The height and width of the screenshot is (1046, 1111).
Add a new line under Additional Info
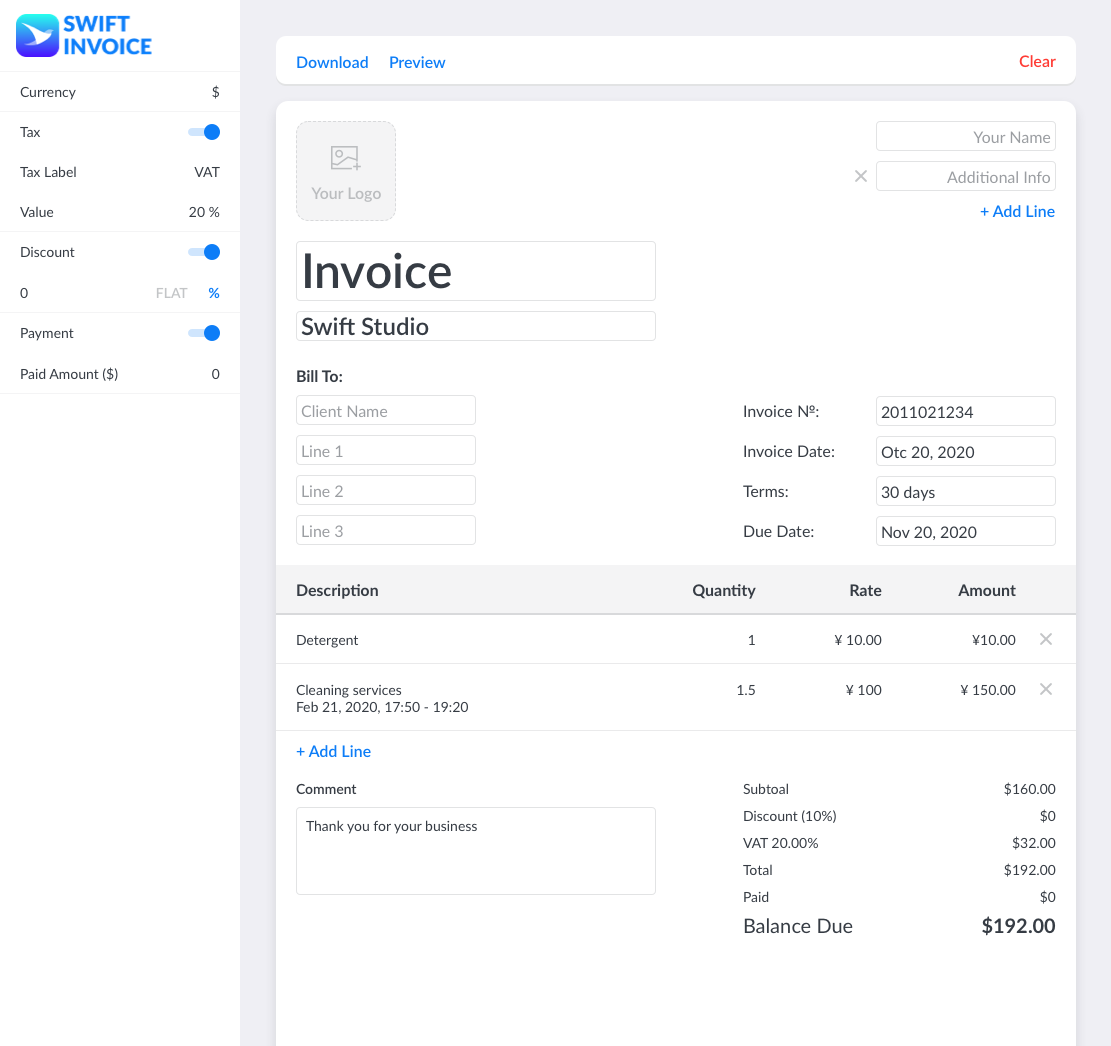1017,211
